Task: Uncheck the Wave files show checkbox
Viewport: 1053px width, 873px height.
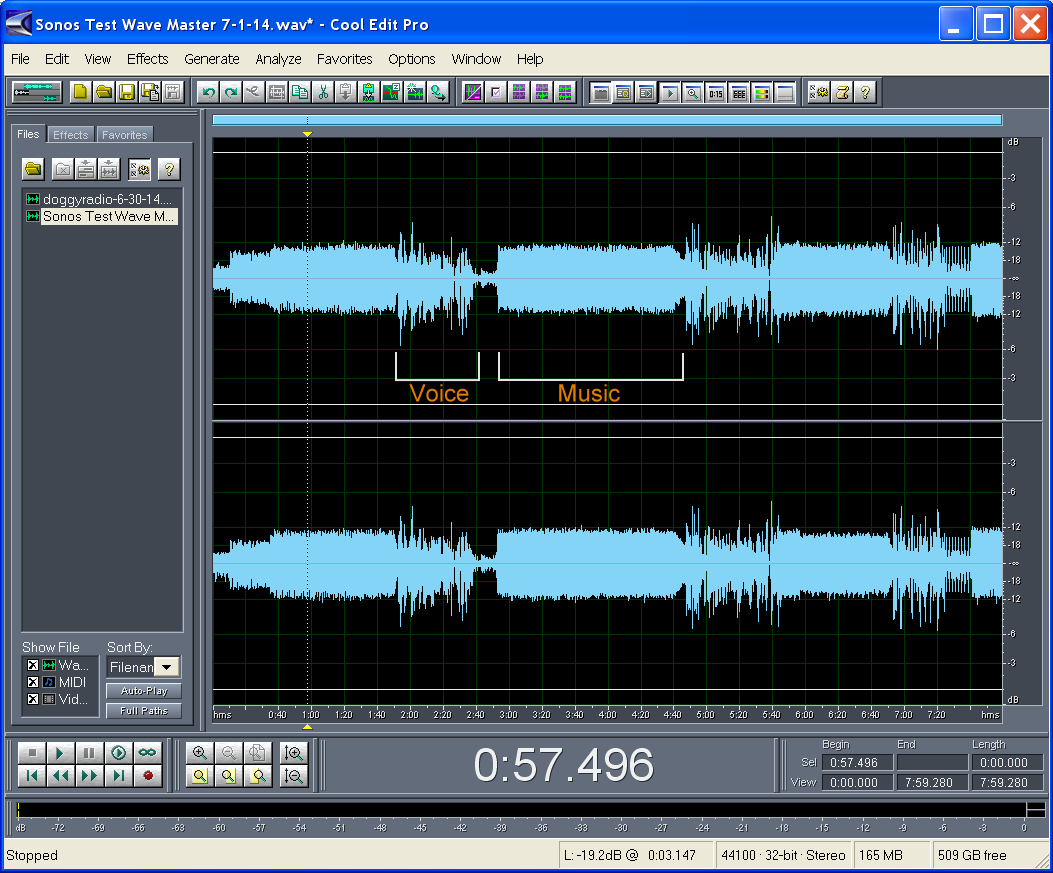Action: 33,666
